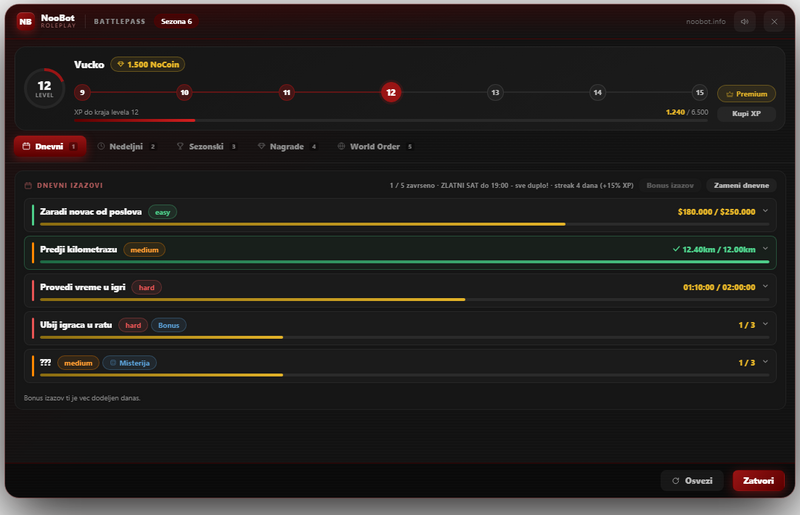The height and width of the screenshot is (515, 800).
Task: Click the BATTLEPASS header label
Action: 120,21
